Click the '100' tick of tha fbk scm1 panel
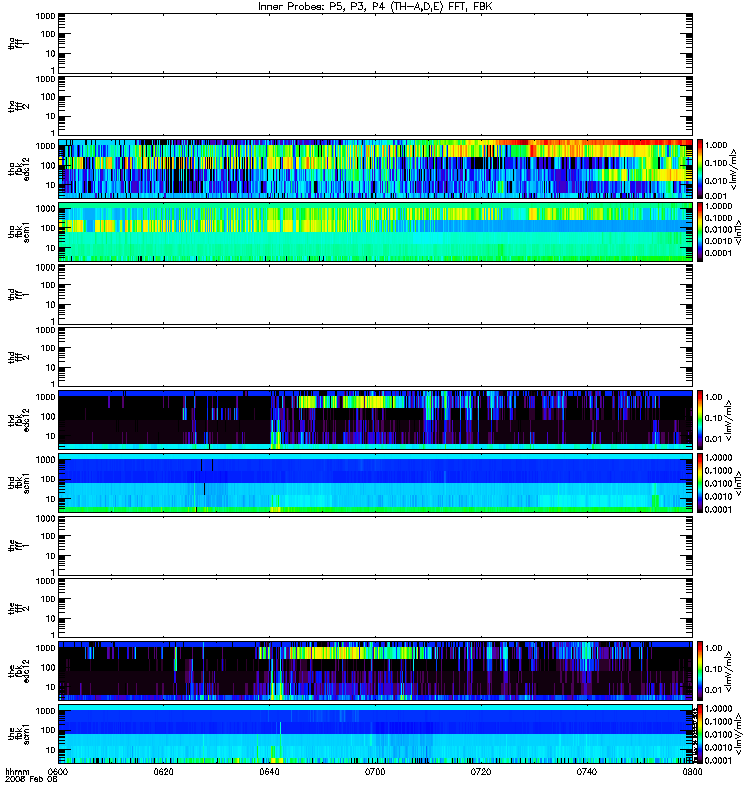The image size is (750, 800). (x=48, y=228)
